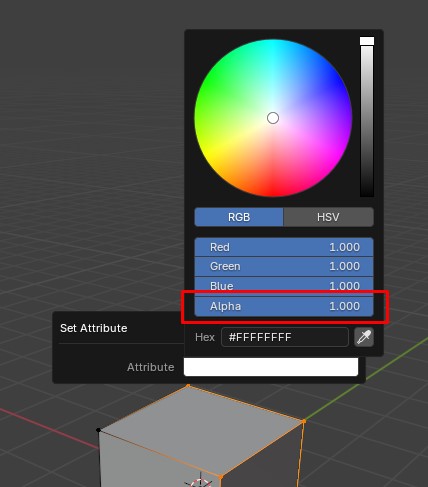Click the Red value slider
The height and width of the screenshot is (487, 428).
[284, 247]
